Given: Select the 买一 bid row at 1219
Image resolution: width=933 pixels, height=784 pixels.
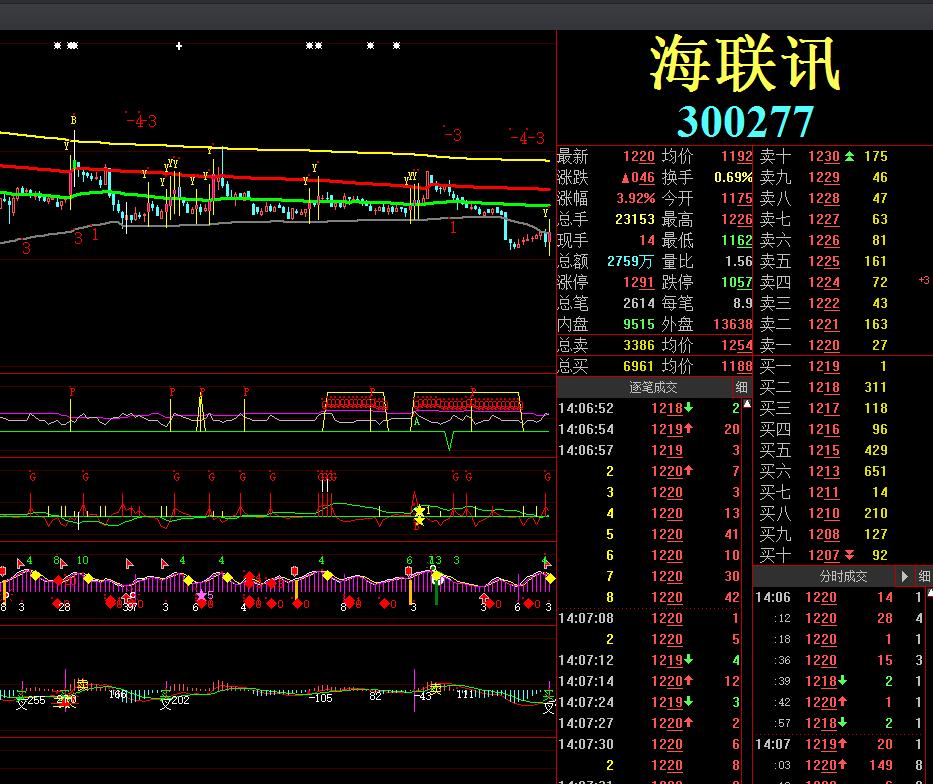Looking at the screenshot, I should coord(824,366).
